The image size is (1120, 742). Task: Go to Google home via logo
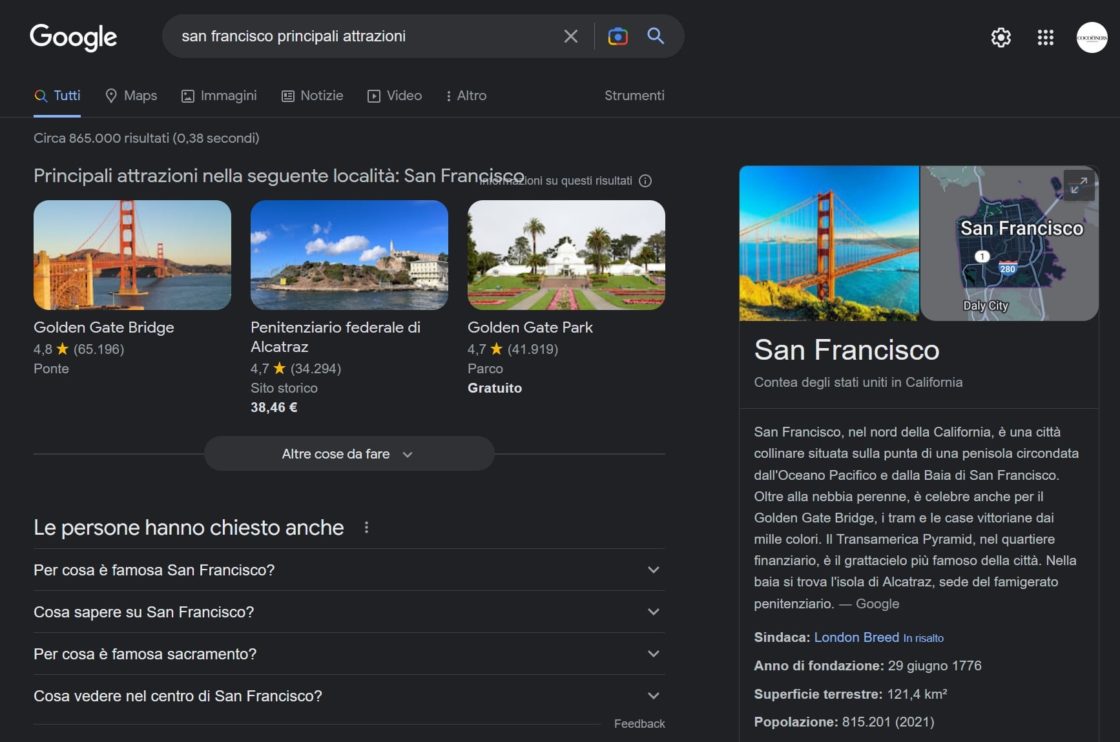click(x=73, y=37)
